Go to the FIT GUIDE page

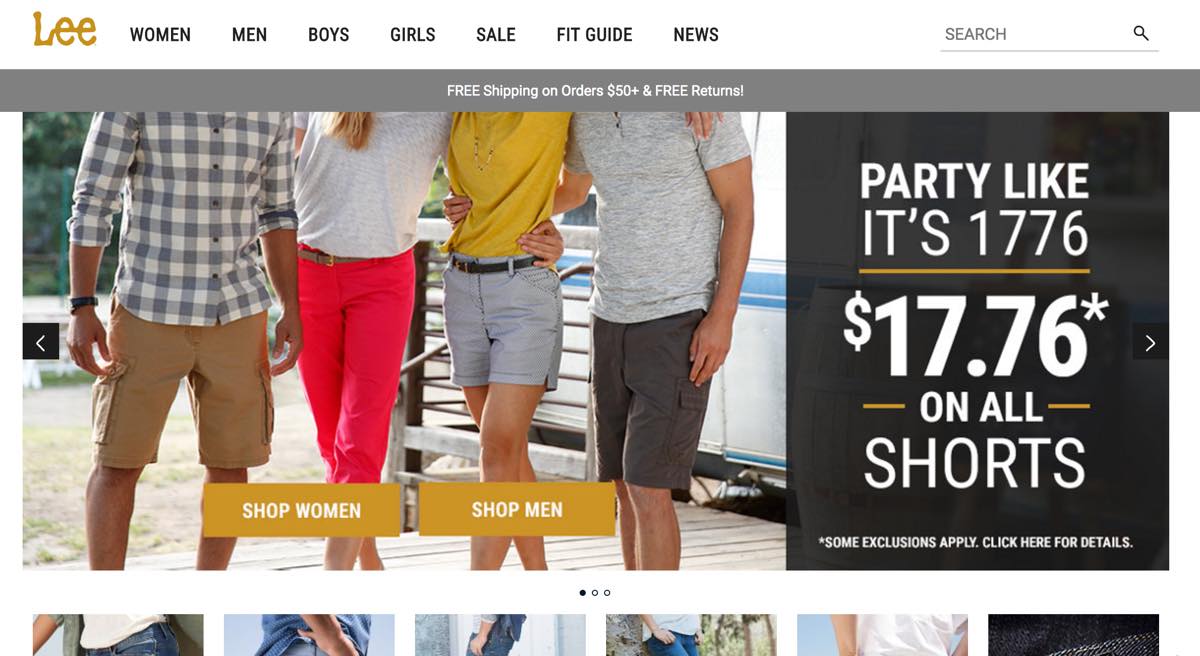click(594, 35)
